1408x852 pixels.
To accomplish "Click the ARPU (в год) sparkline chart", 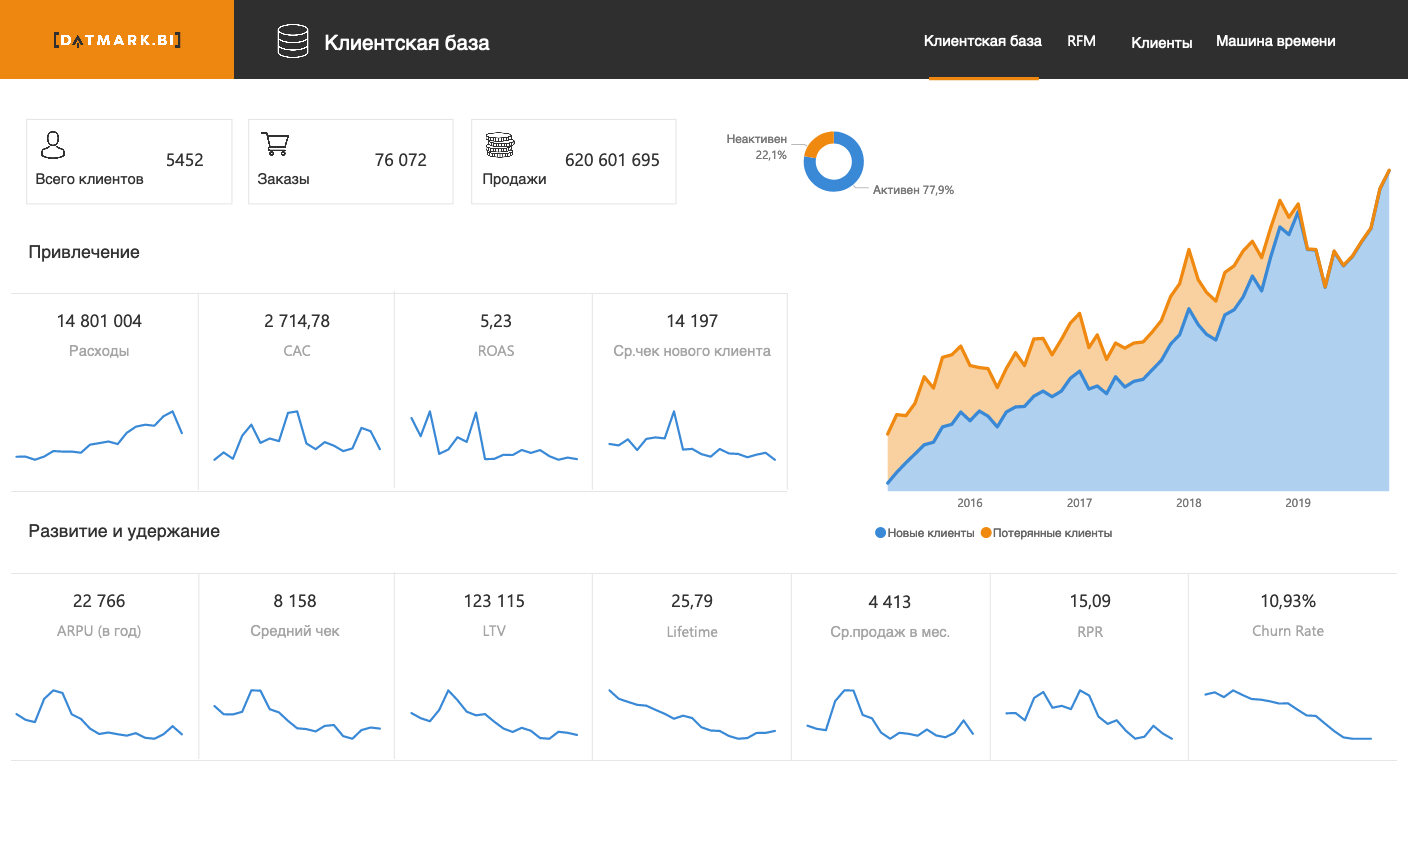I will pyautogui.click(x=99, y=714).
